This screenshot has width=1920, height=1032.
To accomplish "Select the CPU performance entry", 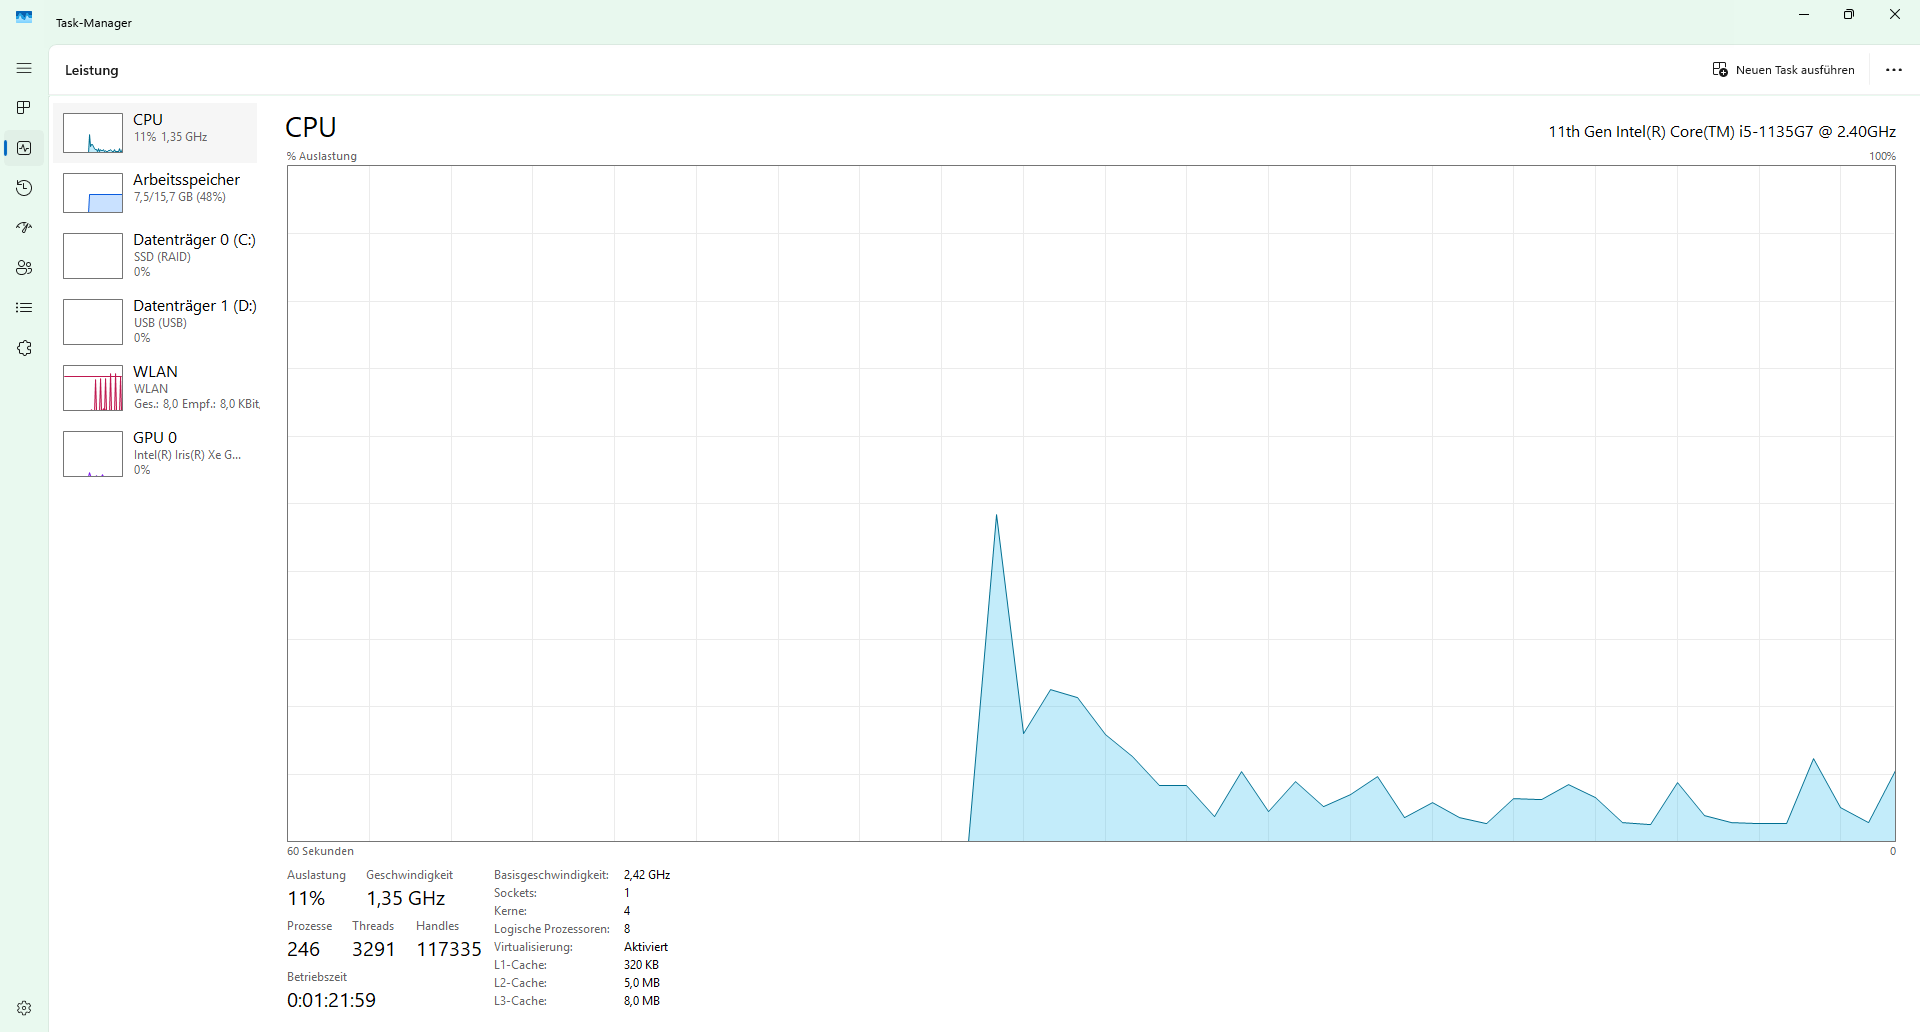I will pos(155,132).
